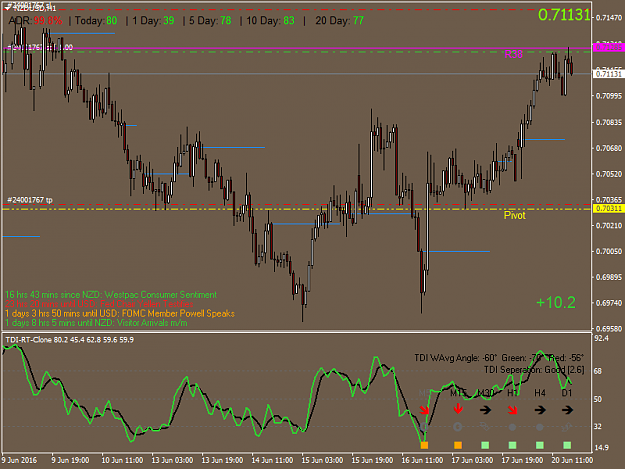This screenshot has width=625, height=469.
Task: Click the '9 Jun 2016' time axis label
Action: pos(20,460)
